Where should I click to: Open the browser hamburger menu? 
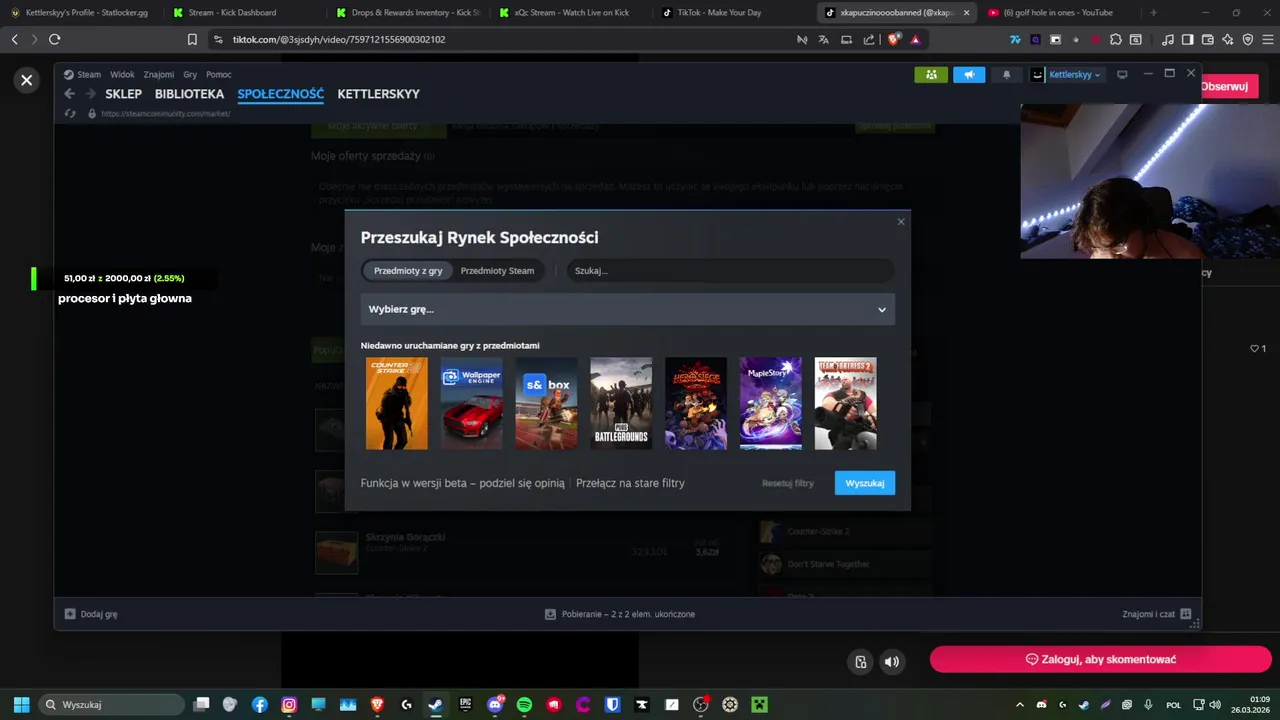tap(1267, 39)
